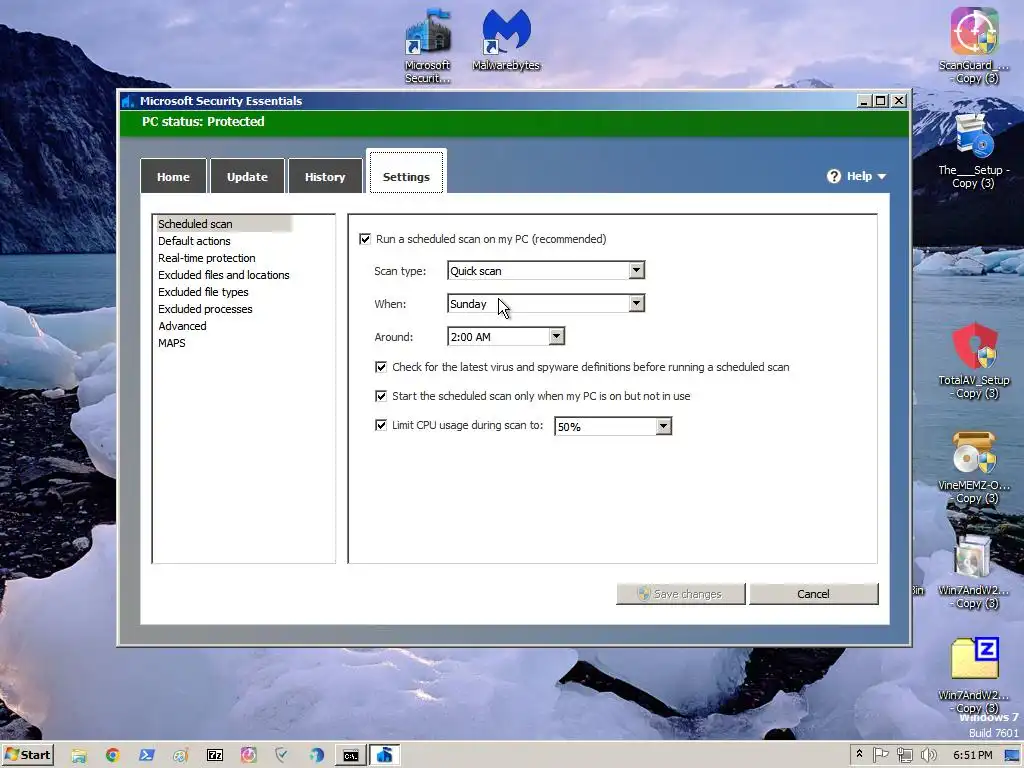Open the network tray icon
The height and width of the screenshot is (768, 1024).
click(x=904, y=755)
